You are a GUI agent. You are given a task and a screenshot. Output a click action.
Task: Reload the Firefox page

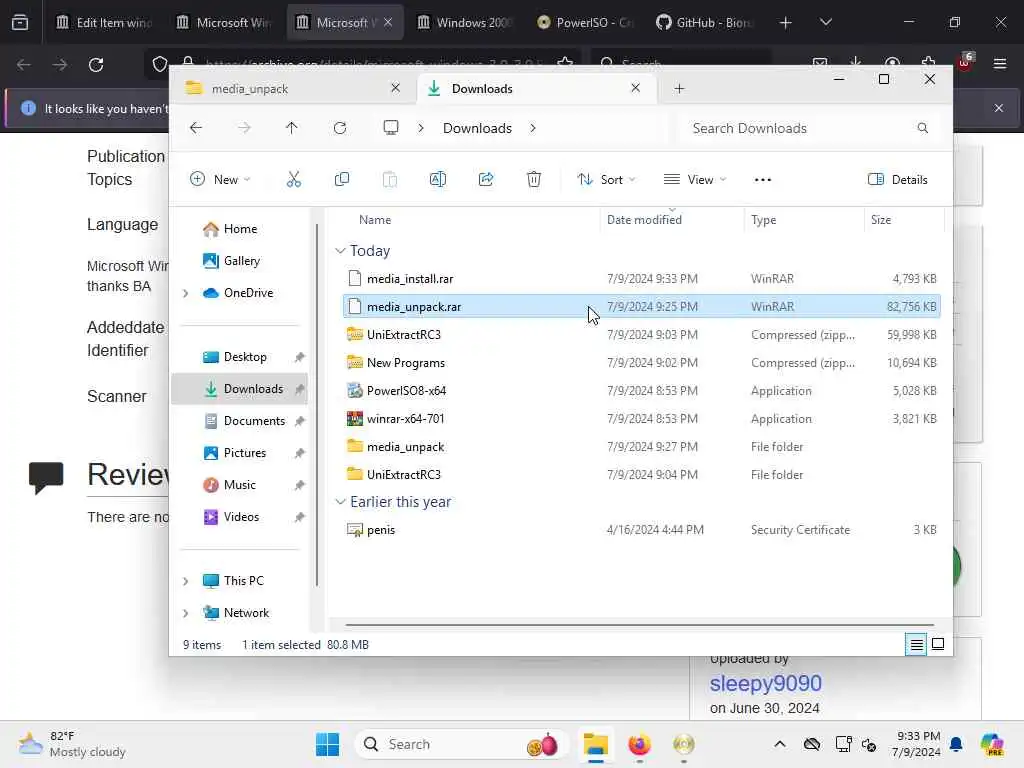pos(96,65)
